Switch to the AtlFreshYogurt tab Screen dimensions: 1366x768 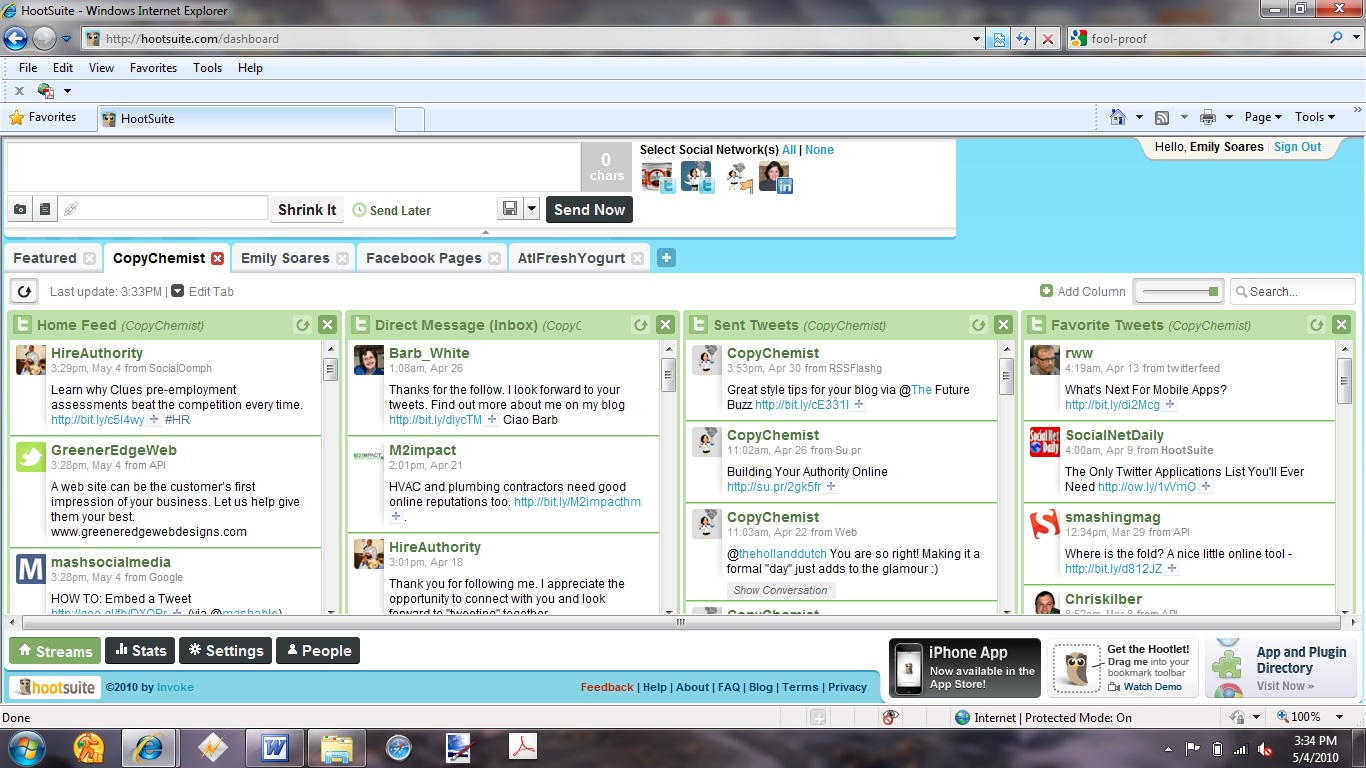click(571, 258)
